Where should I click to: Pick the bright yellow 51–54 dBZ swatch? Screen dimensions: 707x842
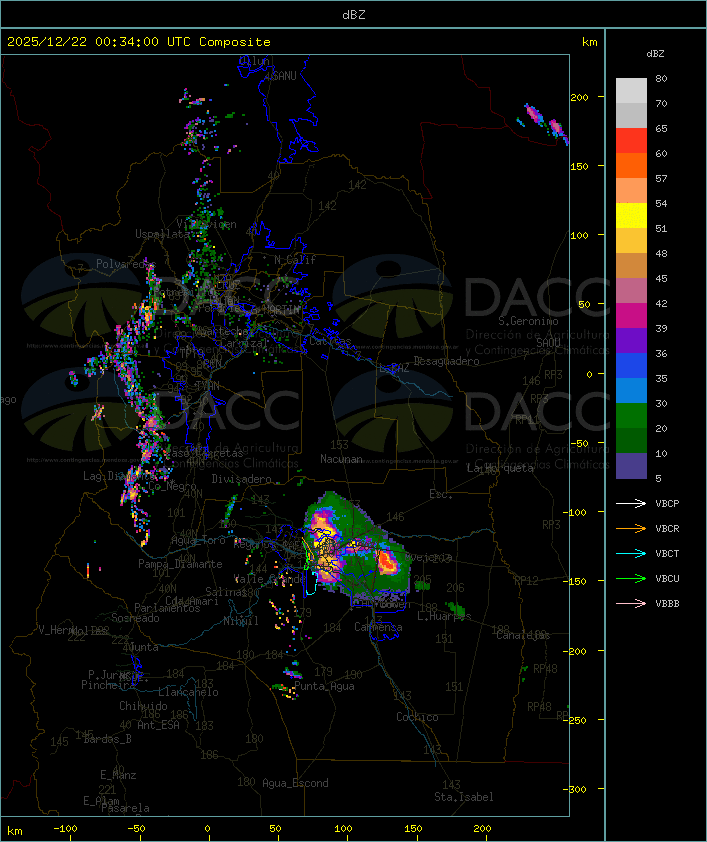point(631,215)
